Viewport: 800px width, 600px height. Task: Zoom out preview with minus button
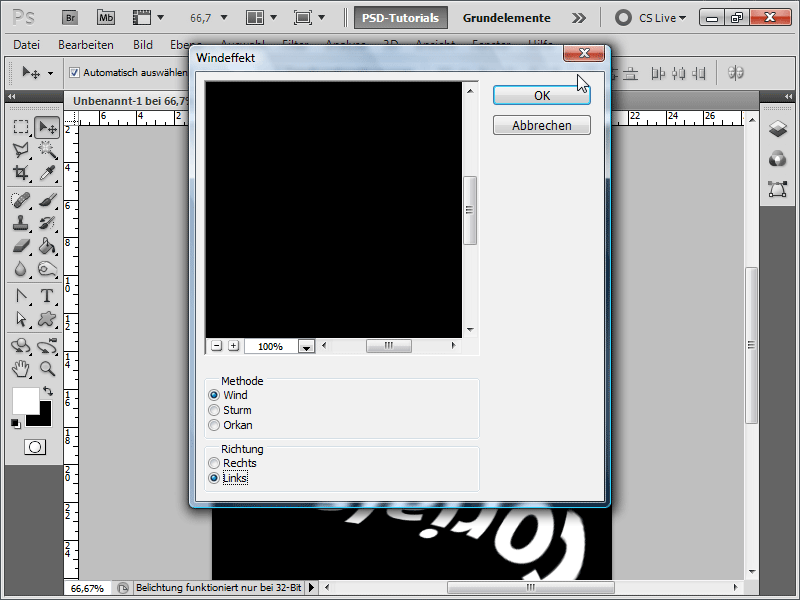pos(216,346)
